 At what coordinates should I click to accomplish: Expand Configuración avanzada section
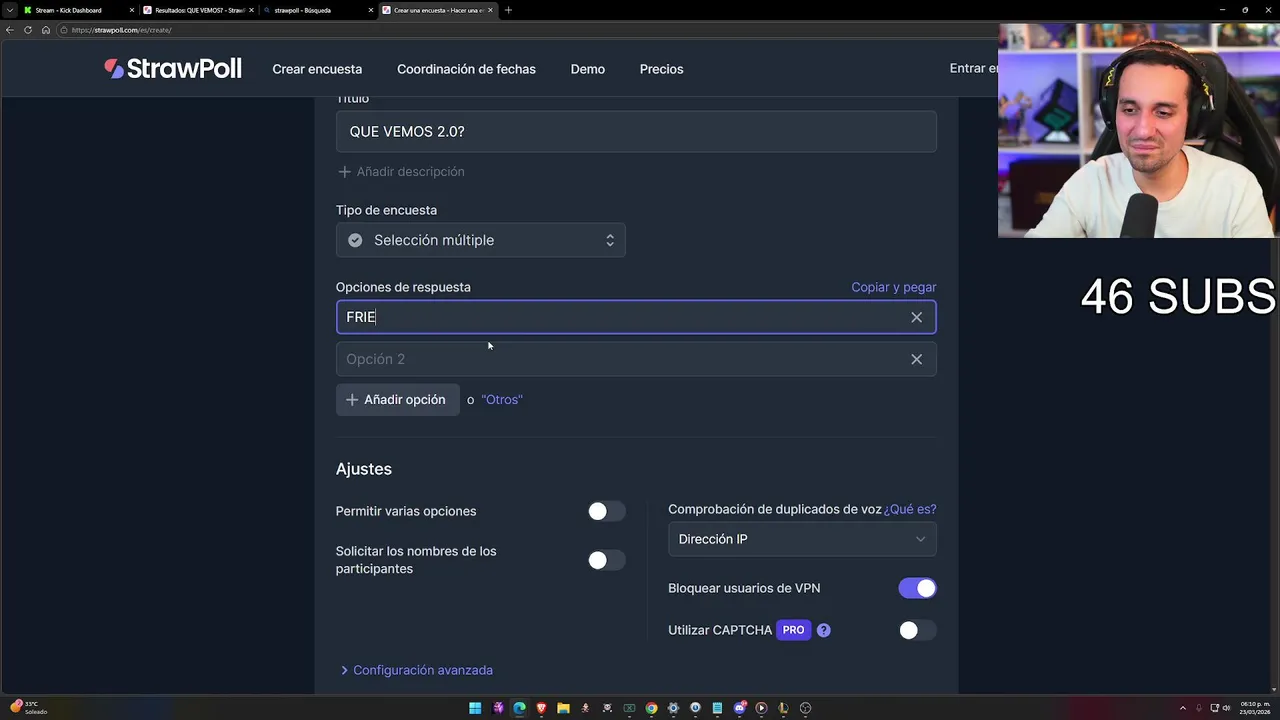click(417, 670)
